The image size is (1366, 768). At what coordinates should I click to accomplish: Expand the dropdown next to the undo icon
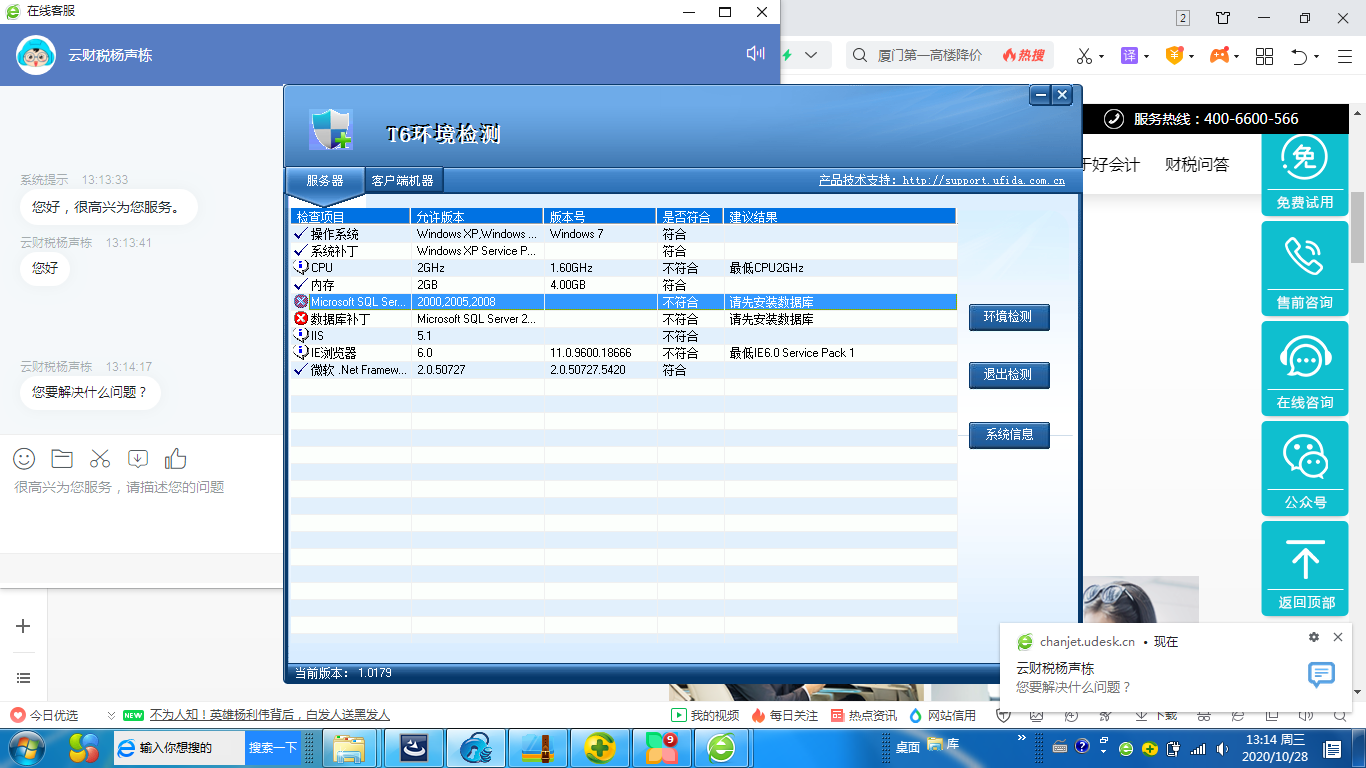(x=1317, y=57)
